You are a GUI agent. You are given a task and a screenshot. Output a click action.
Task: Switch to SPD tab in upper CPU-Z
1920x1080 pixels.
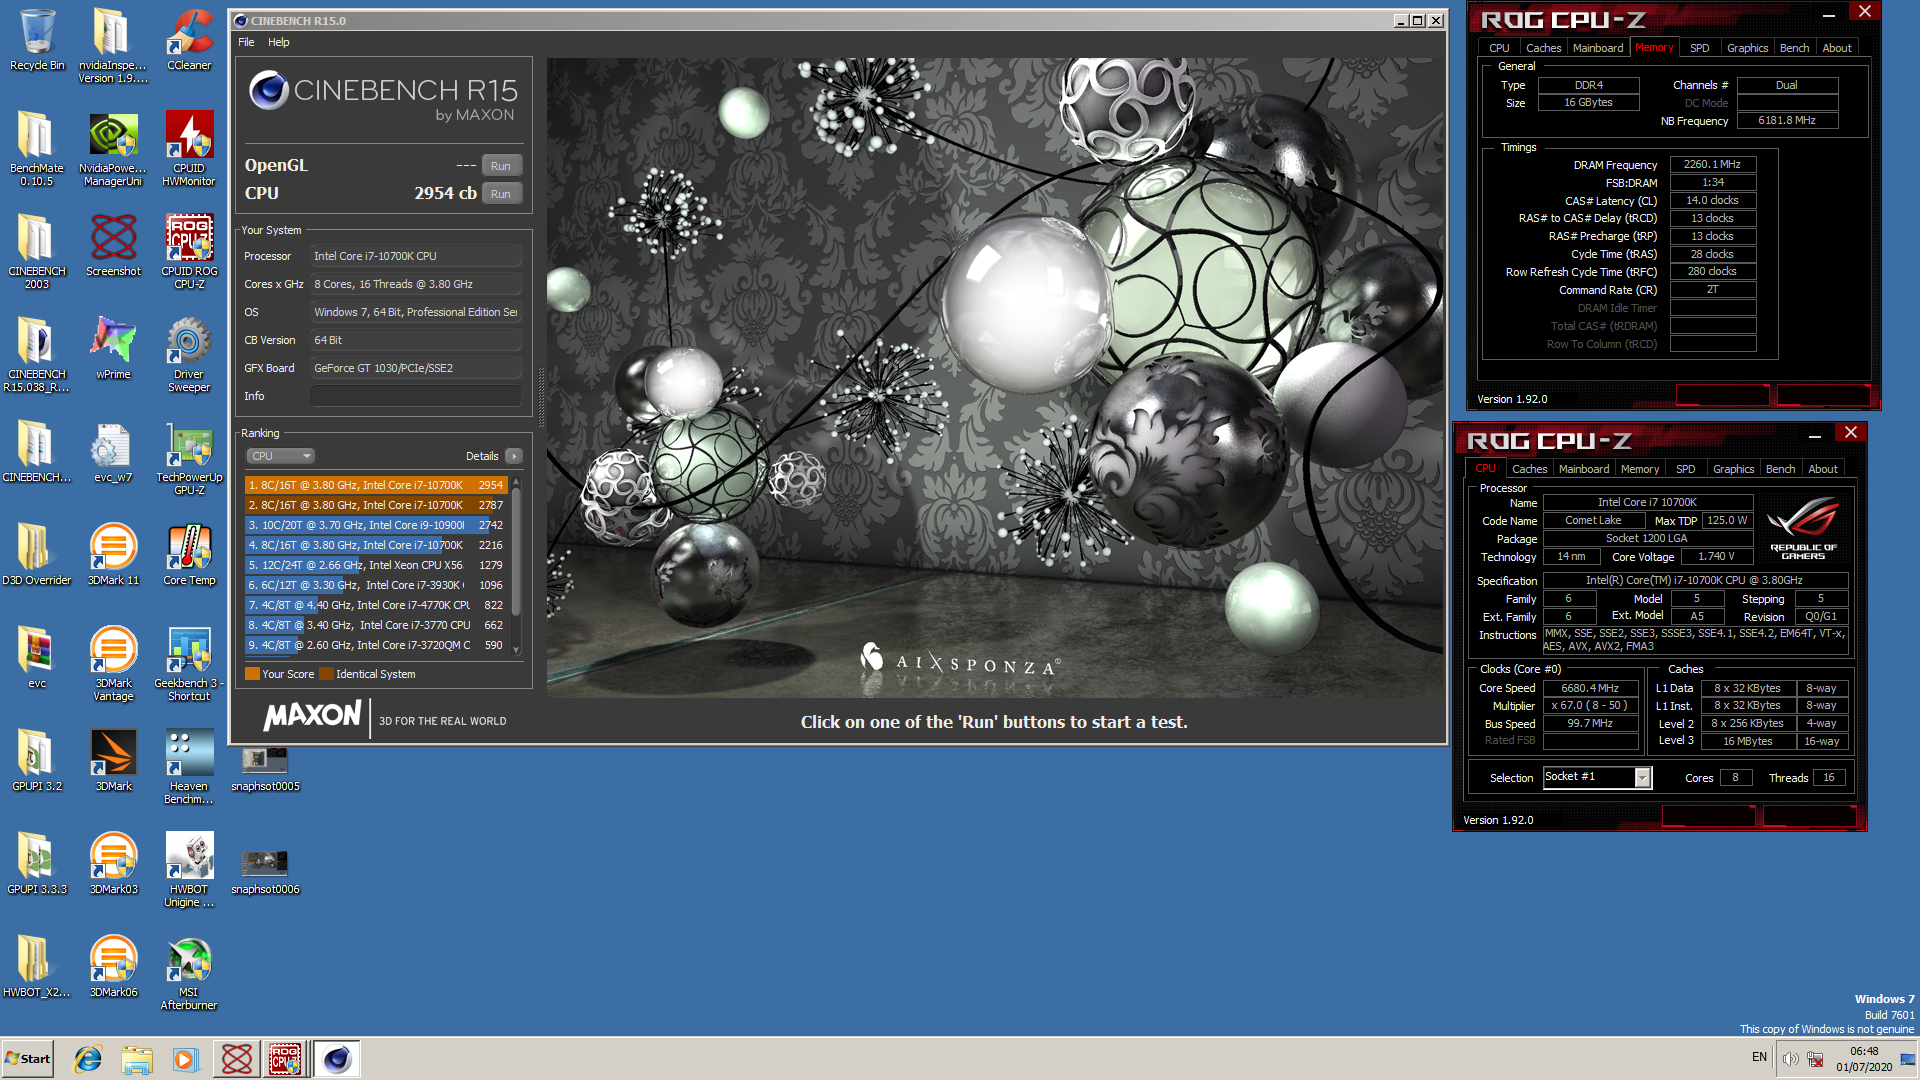[1699, 48]
